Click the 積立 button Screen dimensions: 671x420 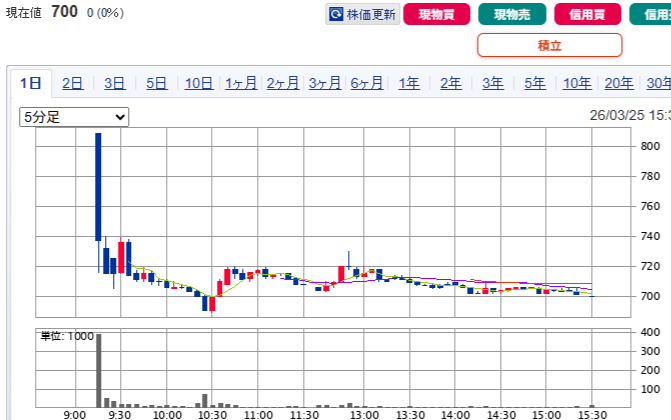click(549, 45)
